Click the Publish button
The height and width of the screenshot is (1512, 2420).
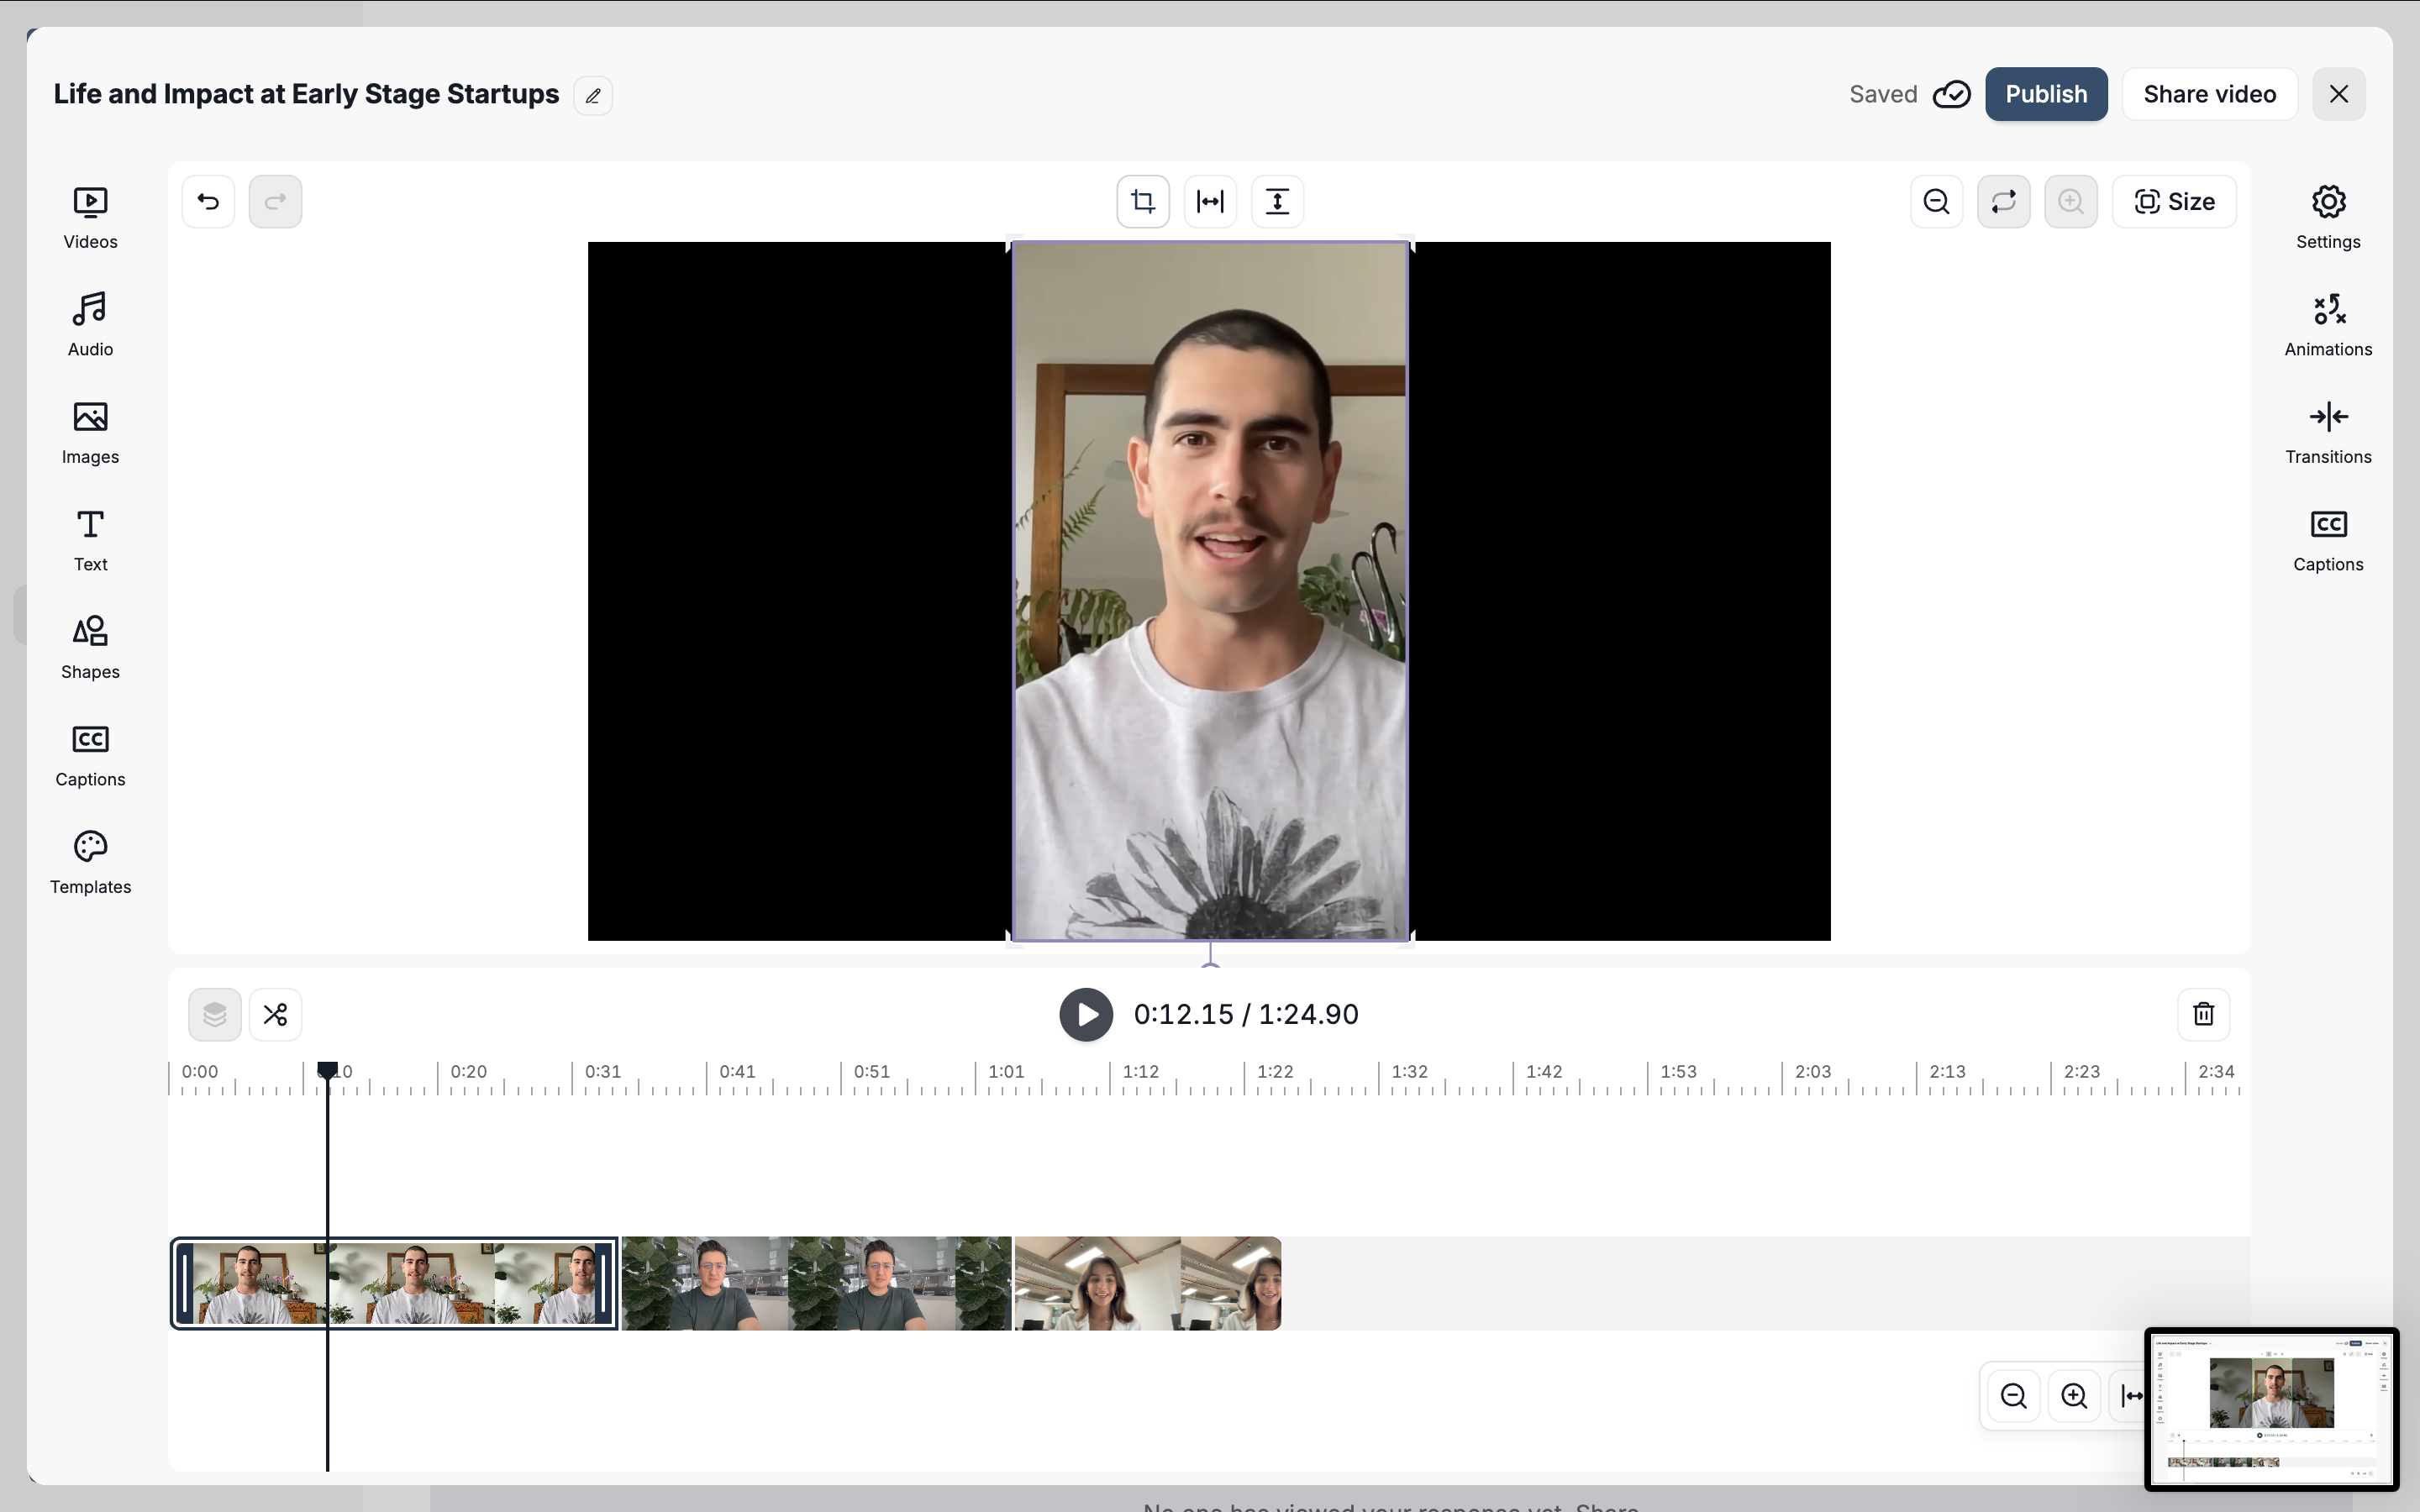pos(2046,94)
